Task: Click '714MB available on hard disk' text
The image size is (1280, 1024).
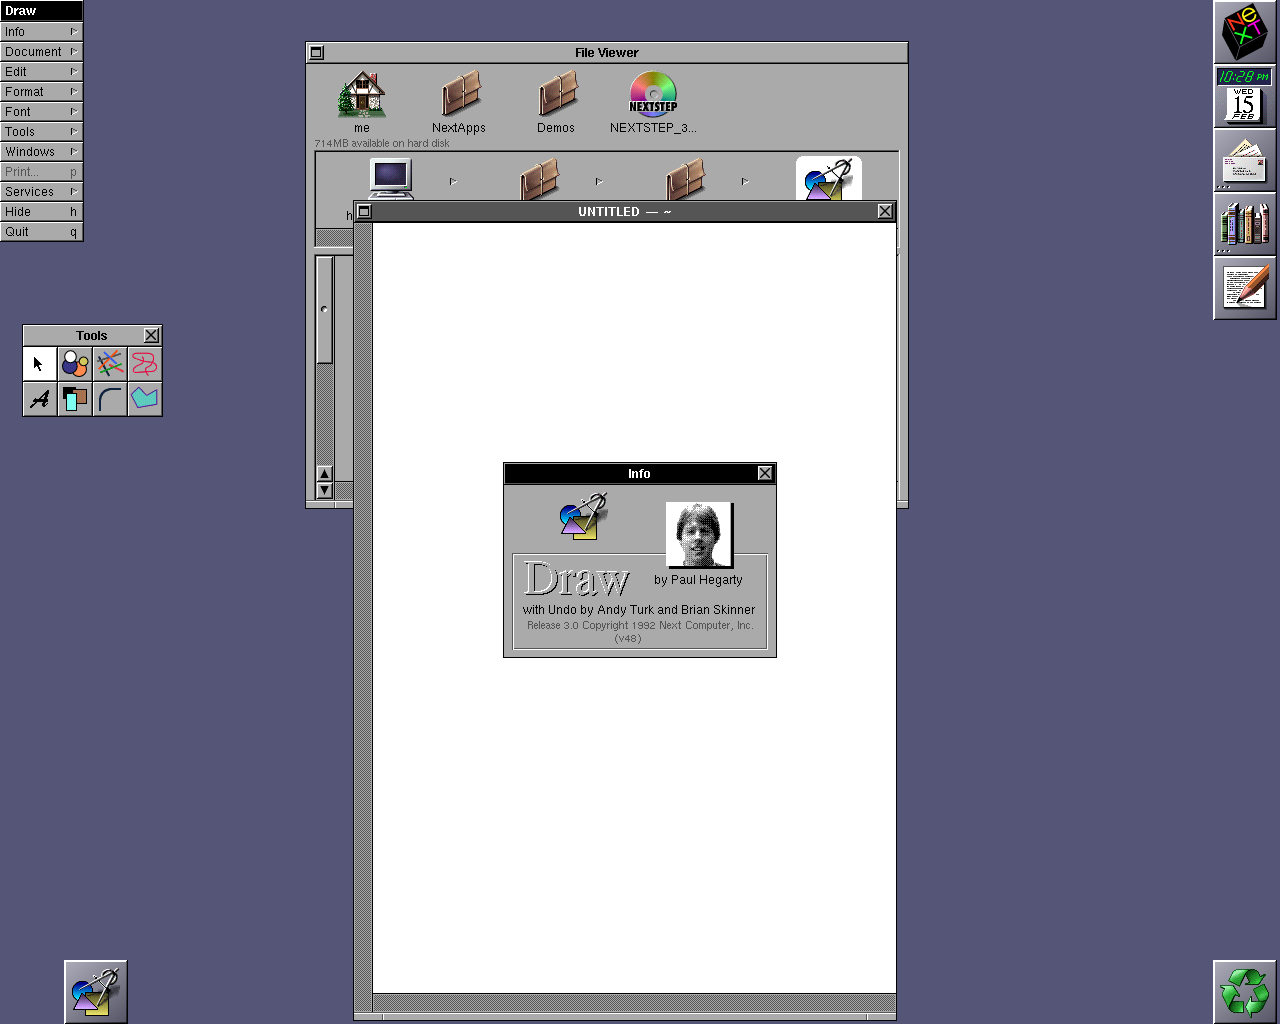Action: tap(382, 143)
